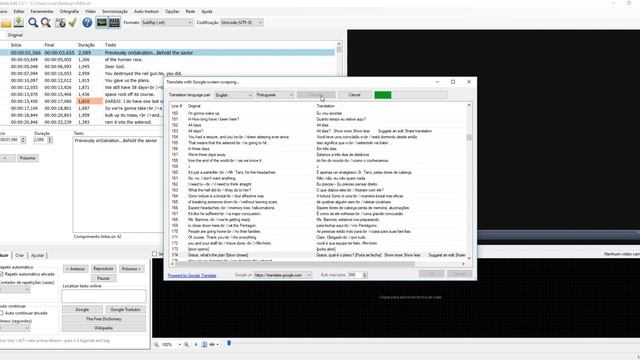Toggle video player toolbar icon
Screen dimensions: 640x360
pyautogui.click(x=114, y=22)
